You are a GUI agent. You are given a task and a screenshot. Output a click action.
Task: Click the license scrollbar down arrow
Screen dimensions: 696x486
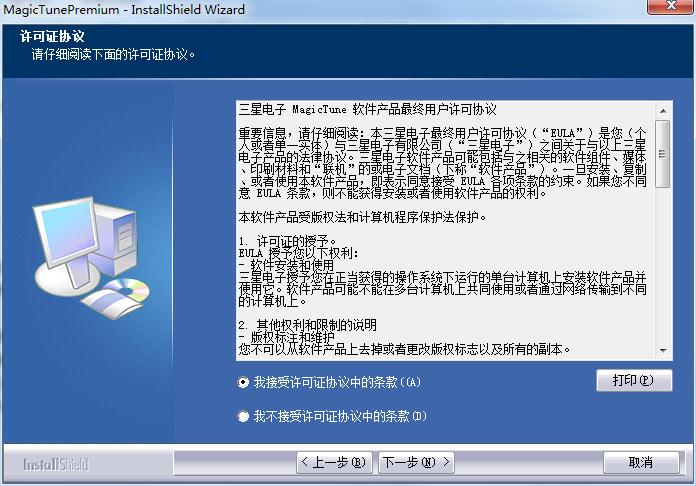click(664, 350)
